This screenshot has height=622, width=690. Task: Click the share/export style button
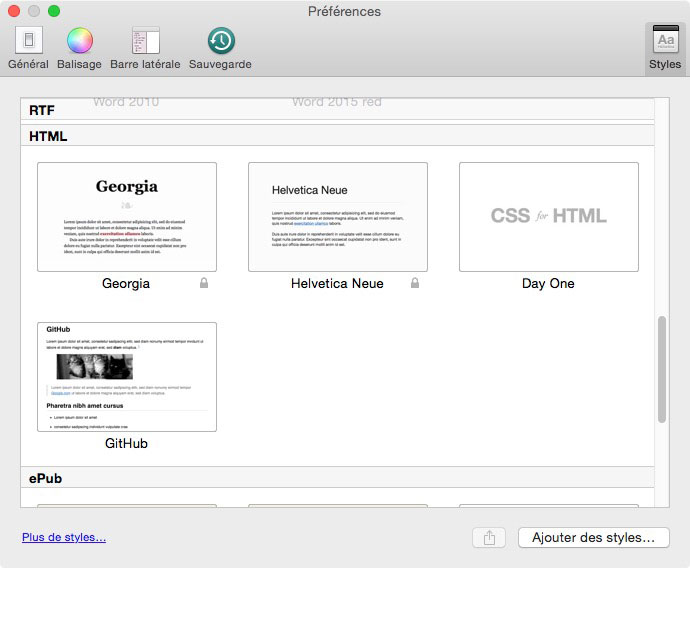[x=489, y=537]
